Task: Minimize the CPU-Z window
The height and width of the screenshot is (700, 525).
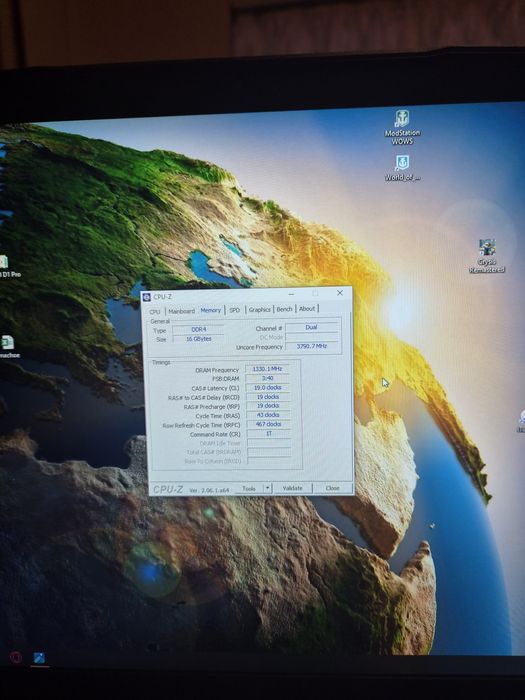Action: (292, 294)
